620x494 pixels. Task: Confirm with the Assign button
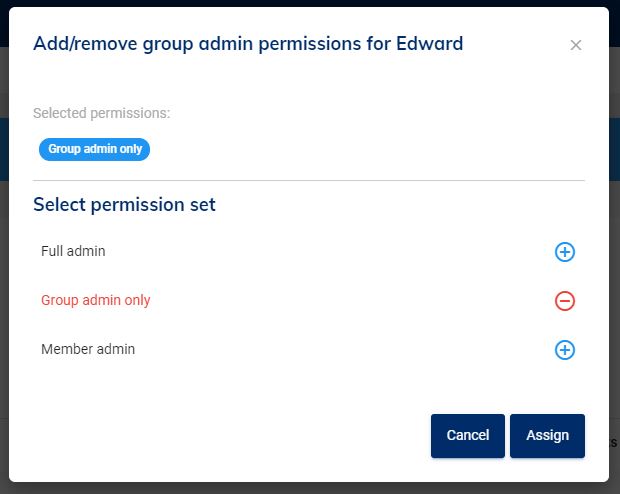547,435
